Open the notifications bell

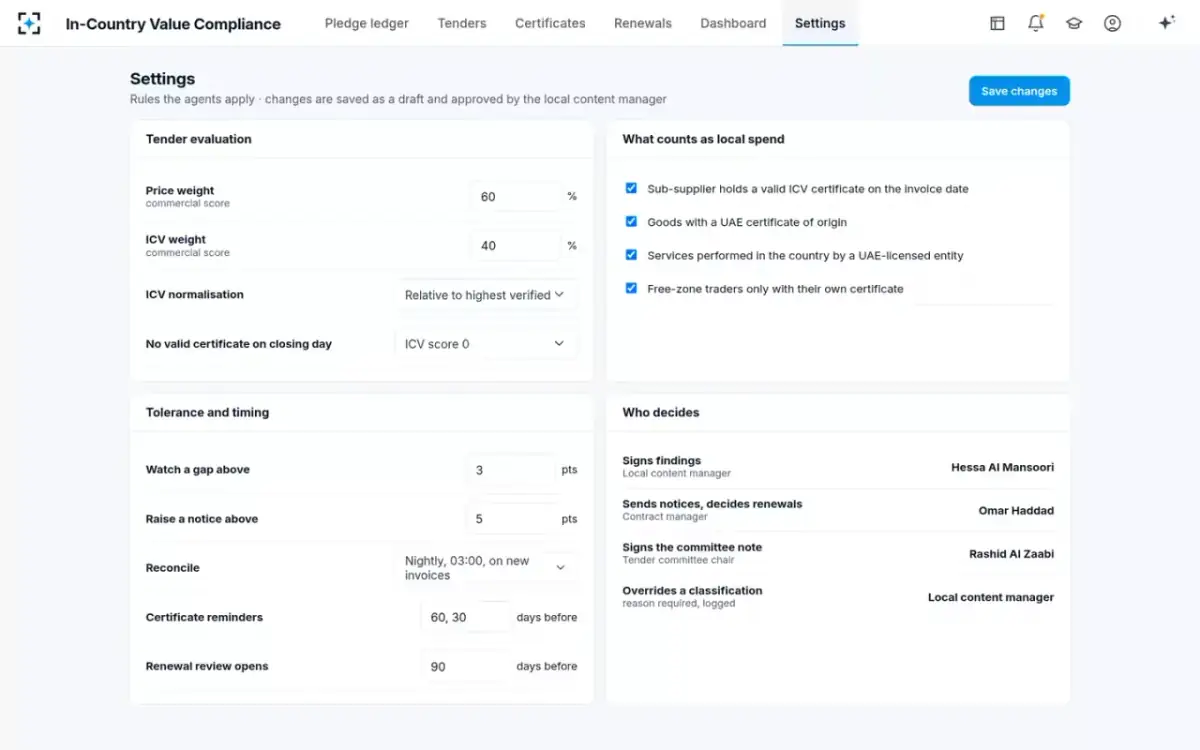point(1036,23)
